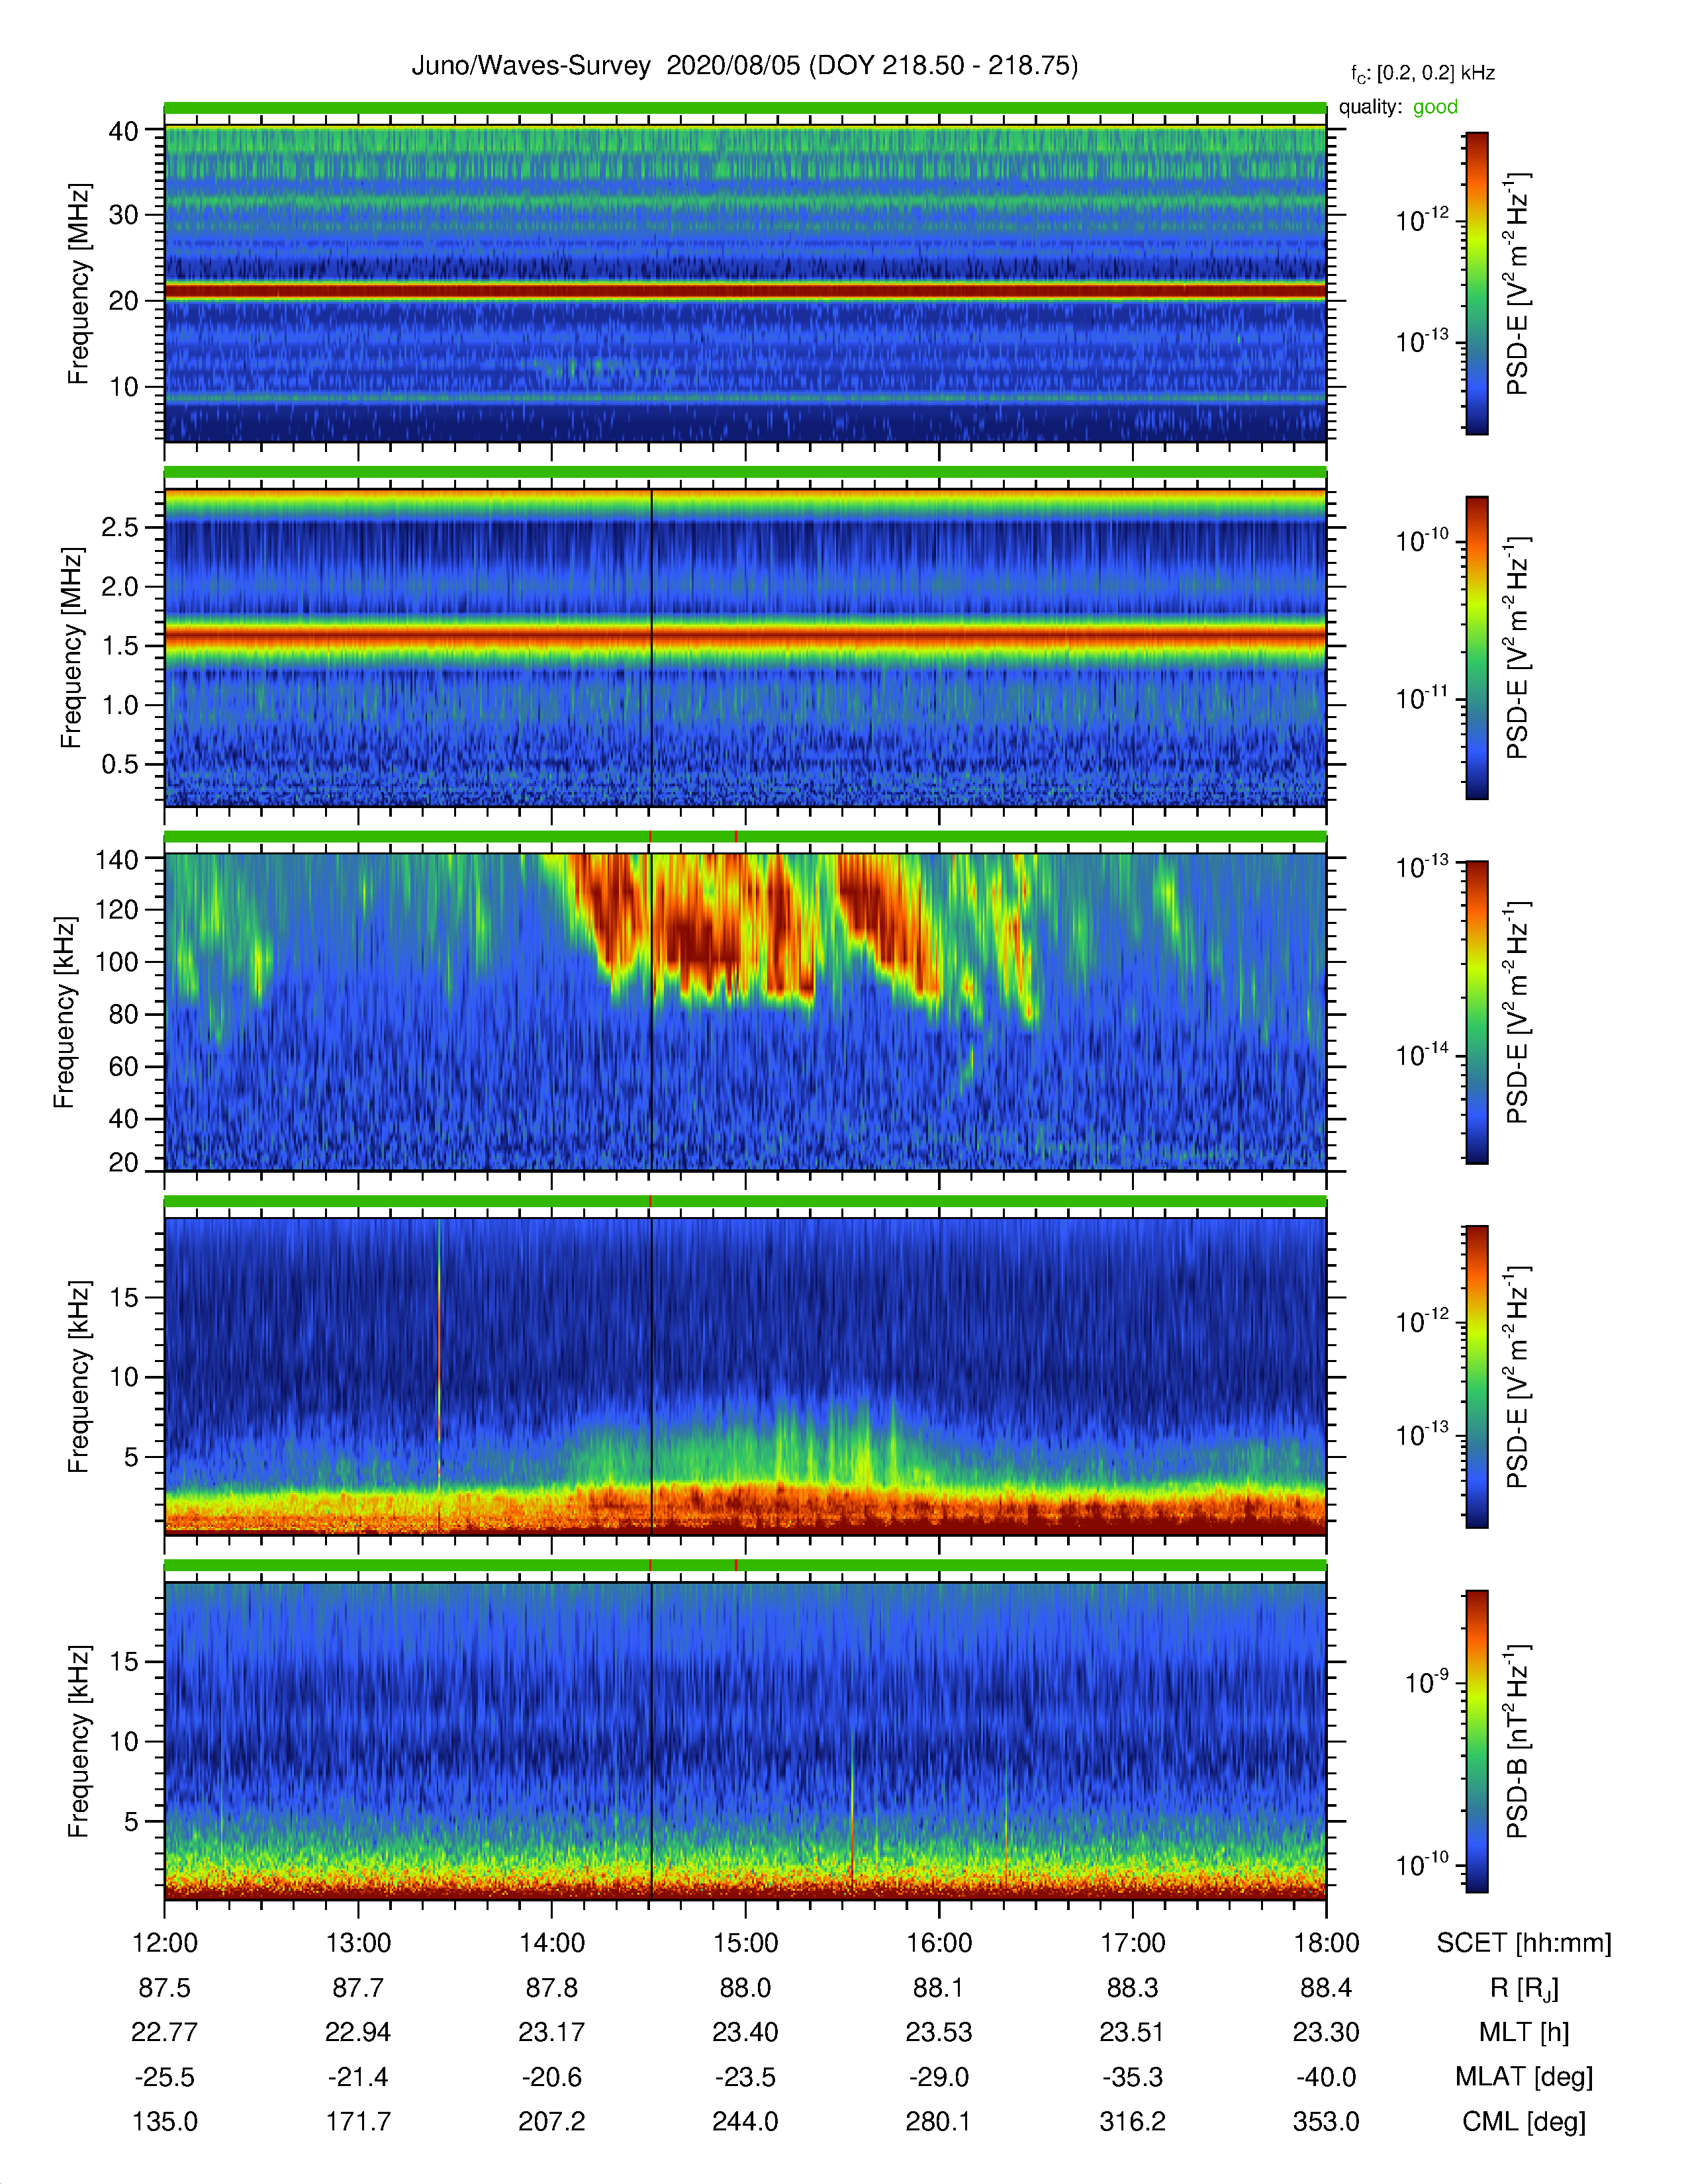This screenshot has height=2184, width=1688.
Task: Click the Juno/Waves-Survey plot title
Action: click(745, 66)
